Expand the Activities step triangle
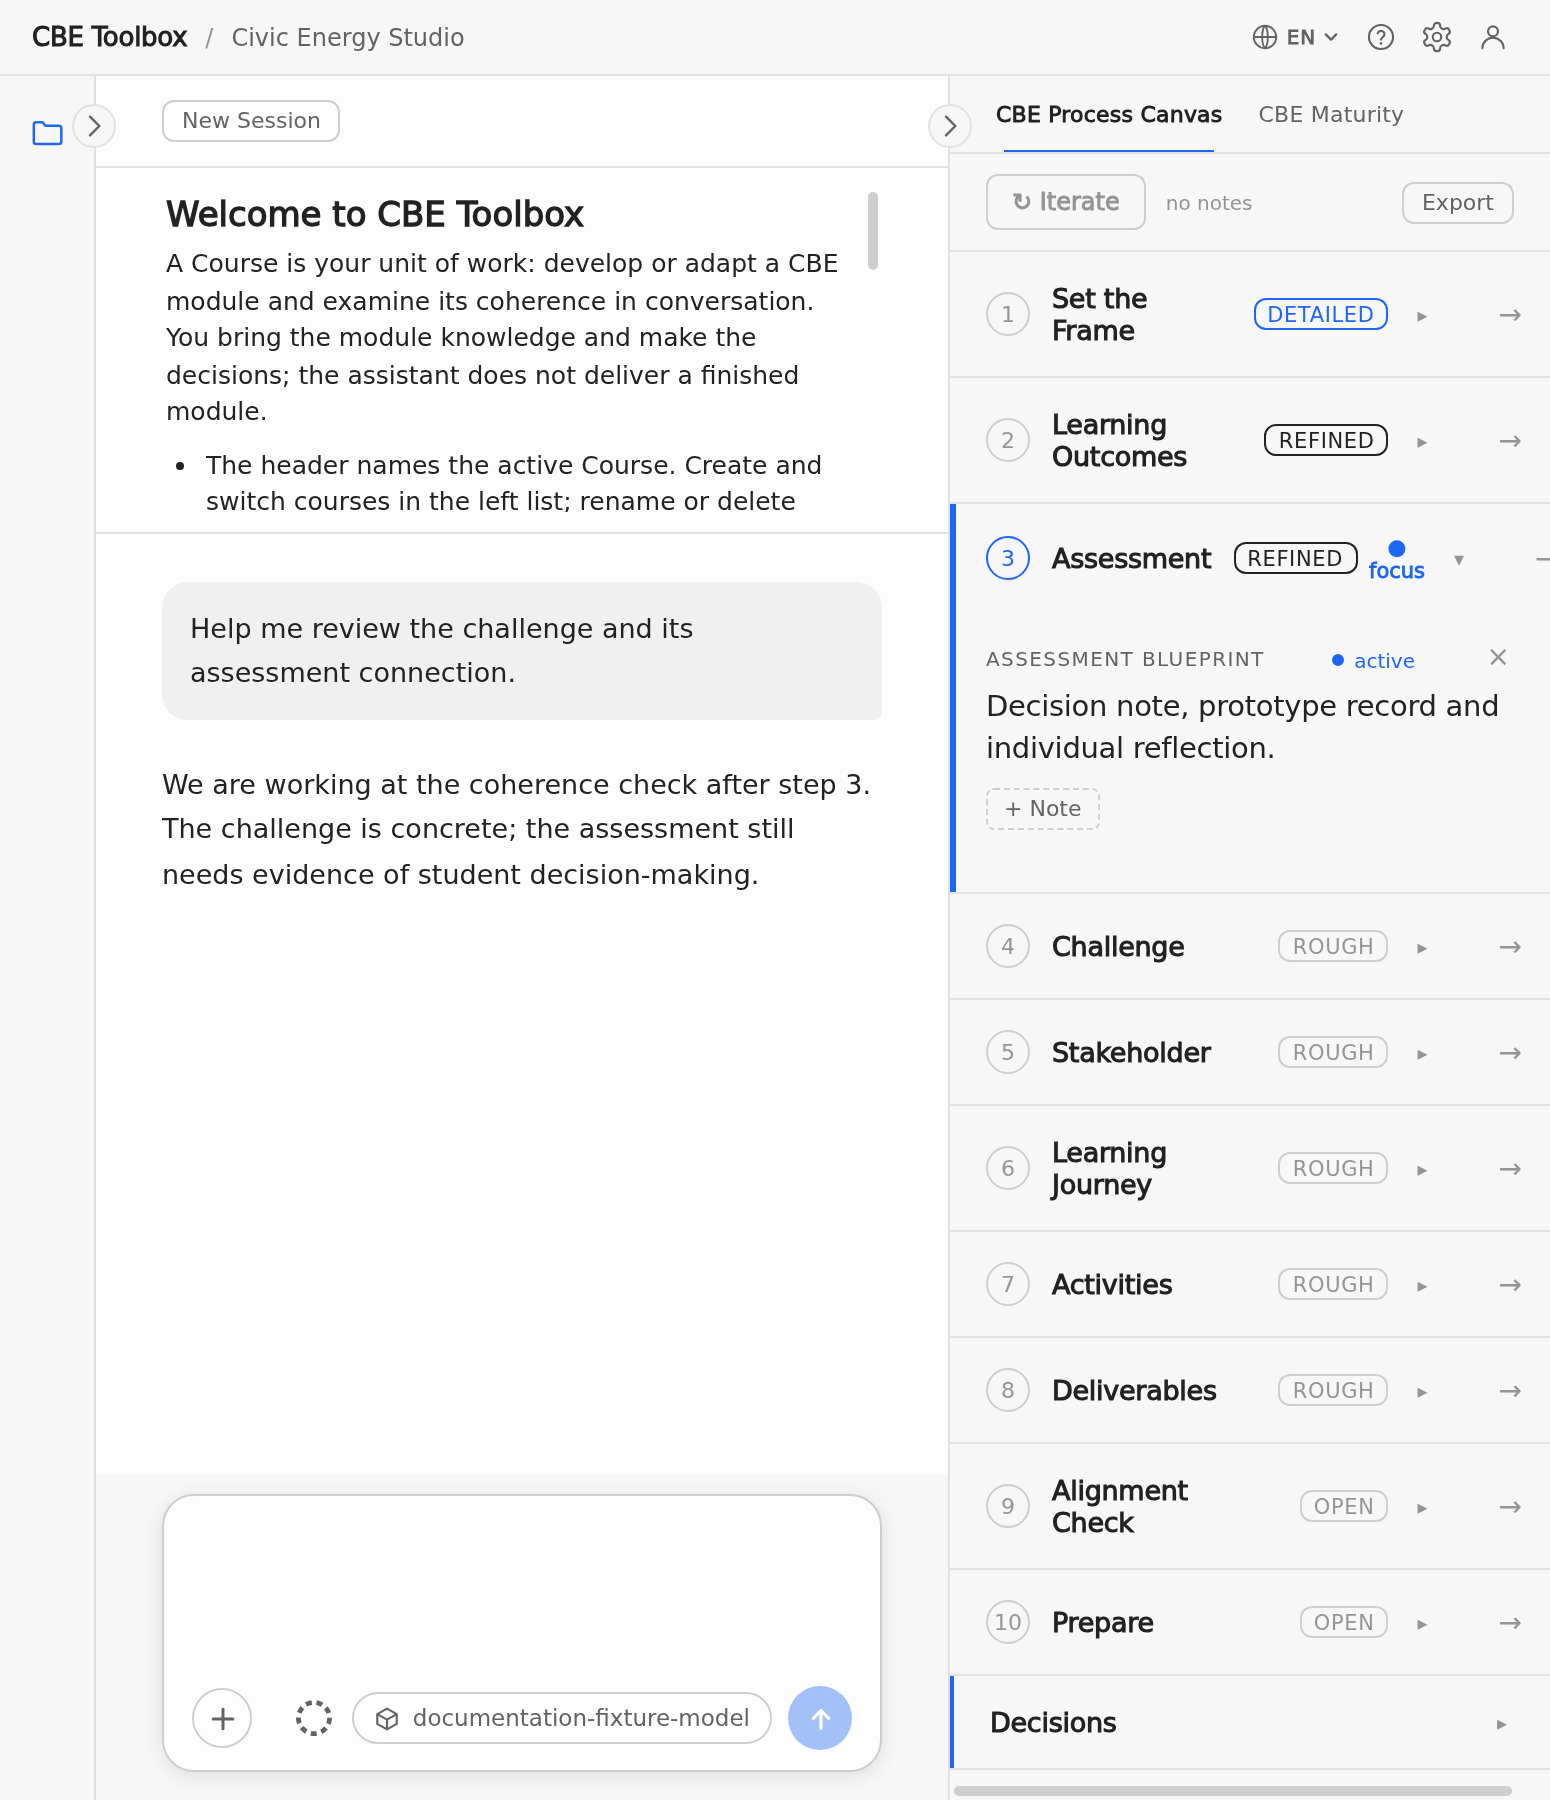The height and width of the screenshot is (1800, 1550). 1422,1286
